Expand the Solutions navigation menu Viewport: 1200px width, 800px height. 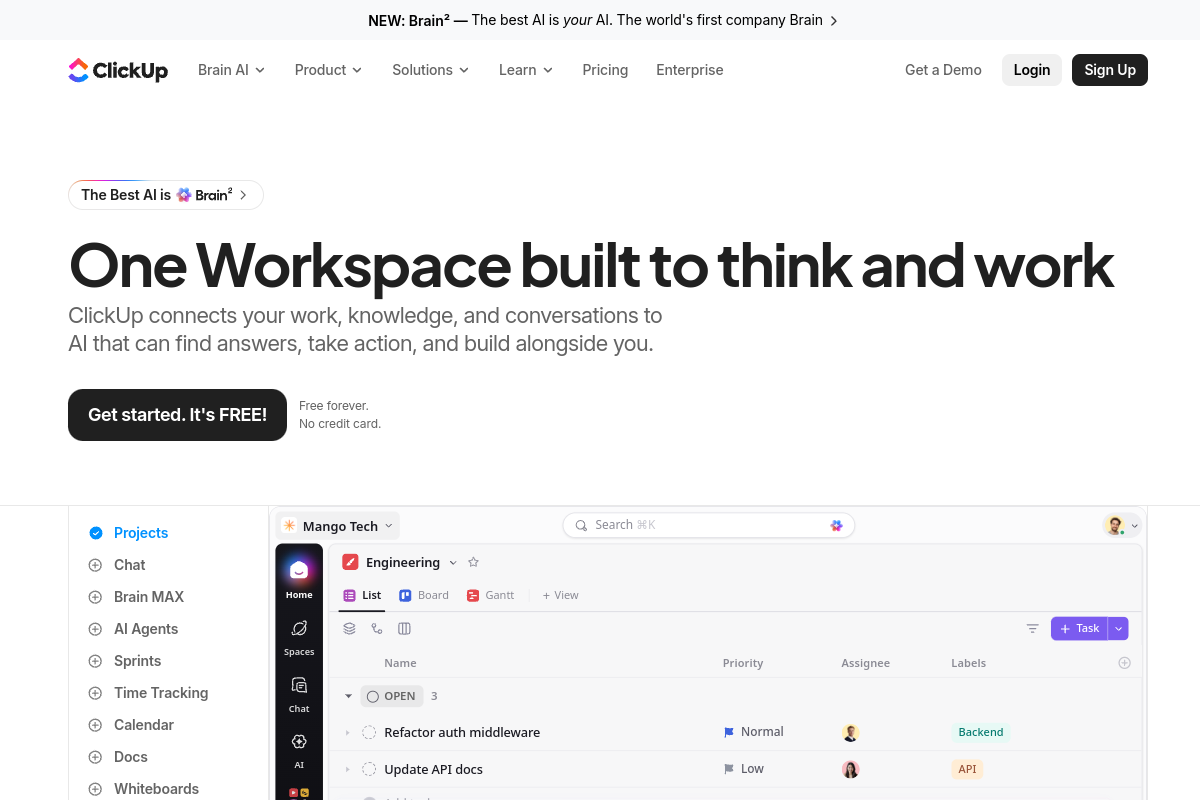[x=431, y=70]
